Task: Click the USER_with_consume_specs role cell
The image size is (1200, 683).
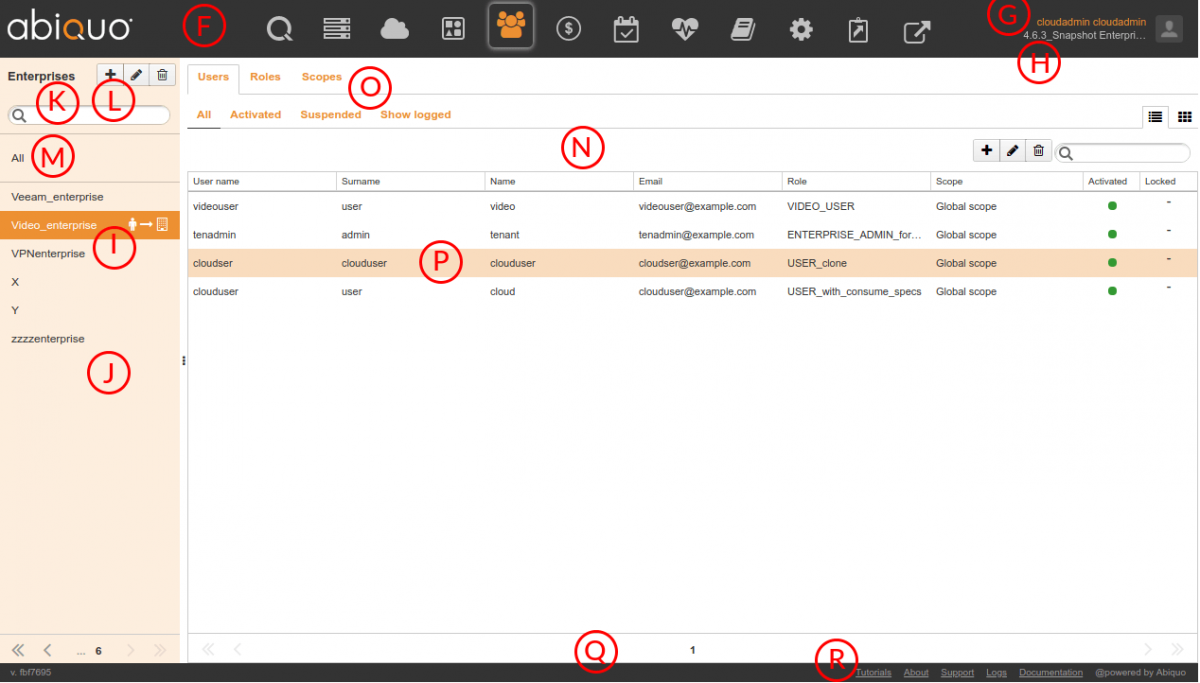Action: (852, 292)
